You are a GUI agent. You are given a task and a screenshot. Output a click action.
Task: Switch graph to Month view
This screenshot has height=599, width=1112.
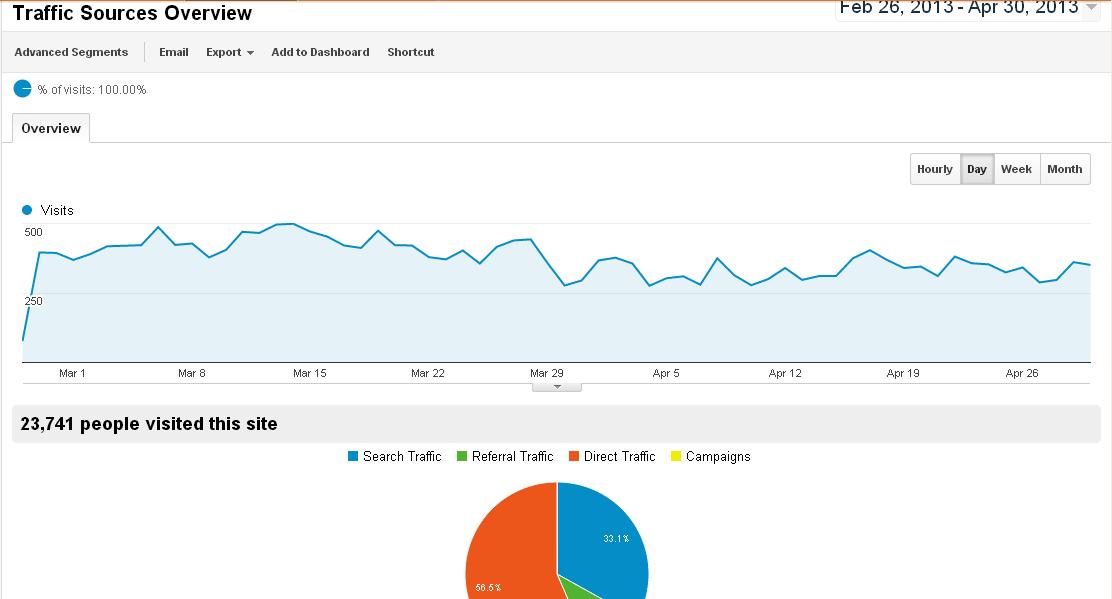1064,169
